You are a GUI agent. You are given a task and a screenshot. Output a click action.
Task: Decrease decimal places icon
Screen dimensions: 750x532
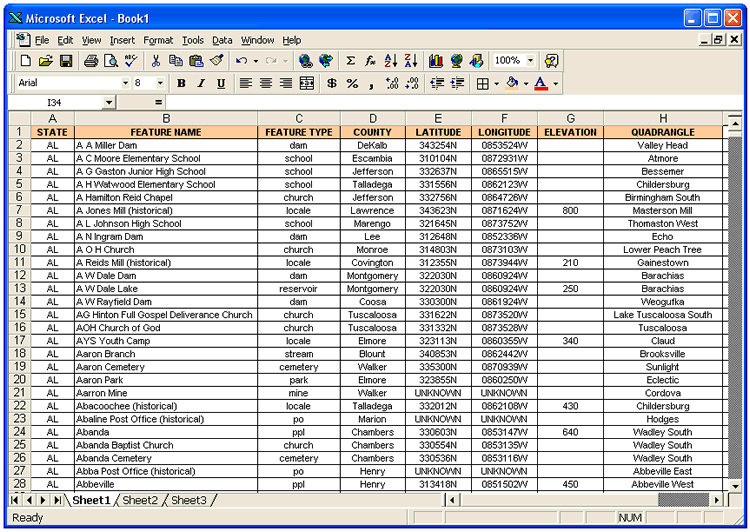pyautogui.click(x=412, y=83)
